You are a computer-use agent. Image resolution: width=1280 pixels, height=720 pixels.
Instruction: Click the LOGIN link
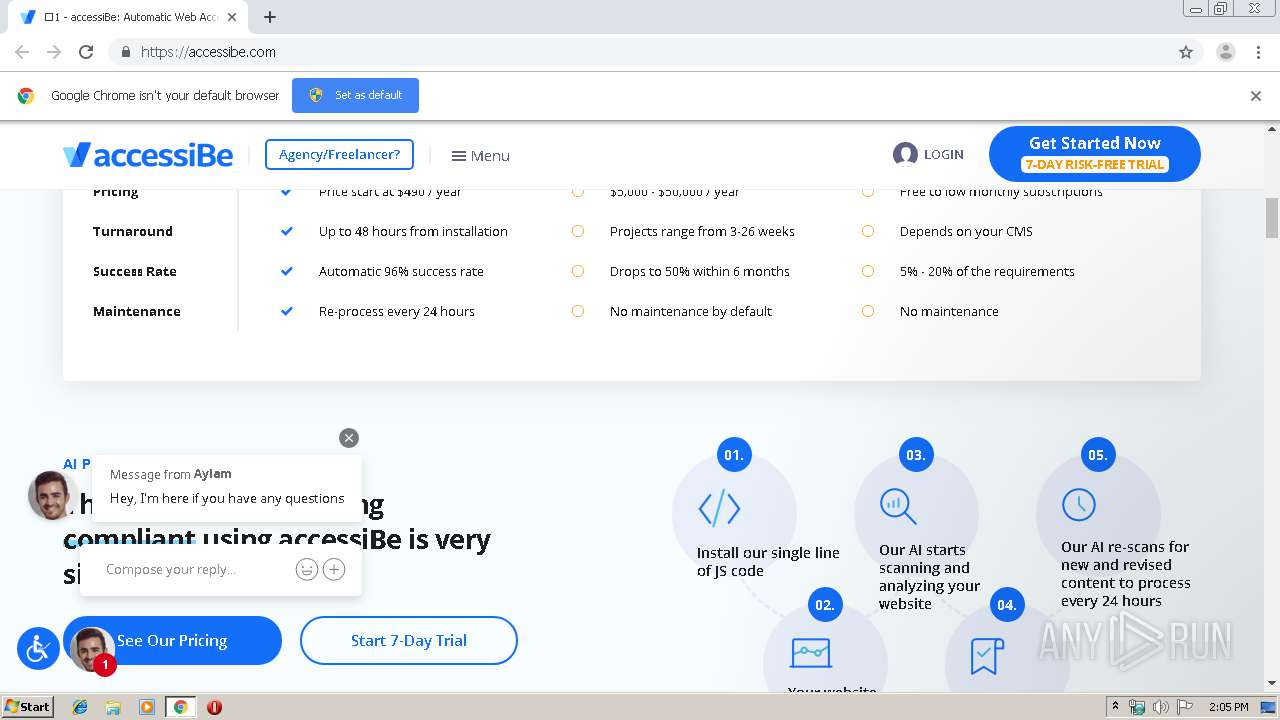(x=943, y=154)
